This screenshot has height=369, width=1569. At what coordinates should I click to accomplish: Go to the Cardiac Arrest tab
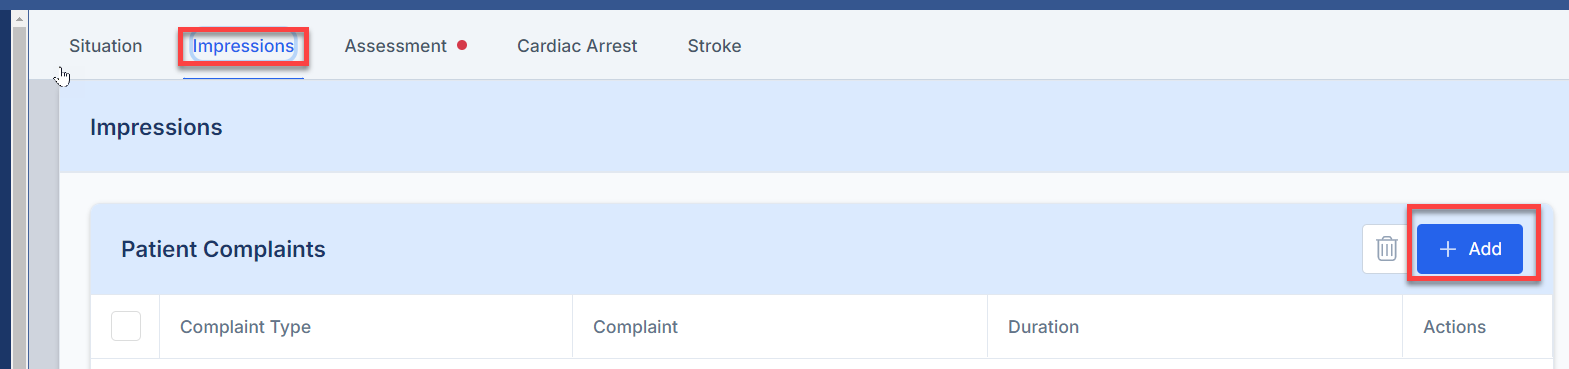(577, 46)
